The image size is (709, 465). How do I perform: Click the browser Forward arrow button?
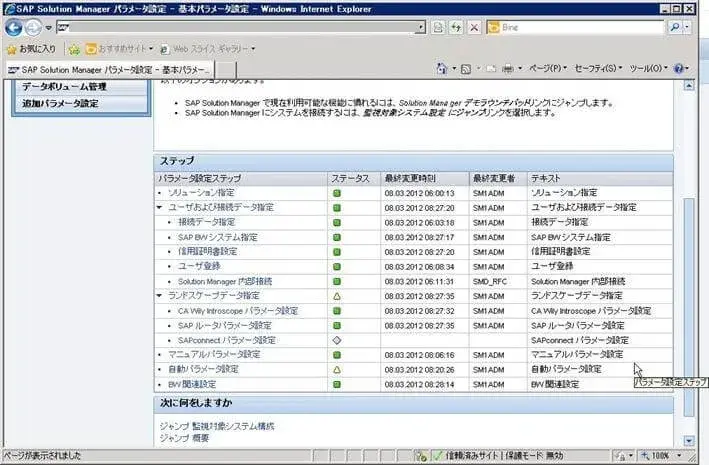tap(33, 28)
